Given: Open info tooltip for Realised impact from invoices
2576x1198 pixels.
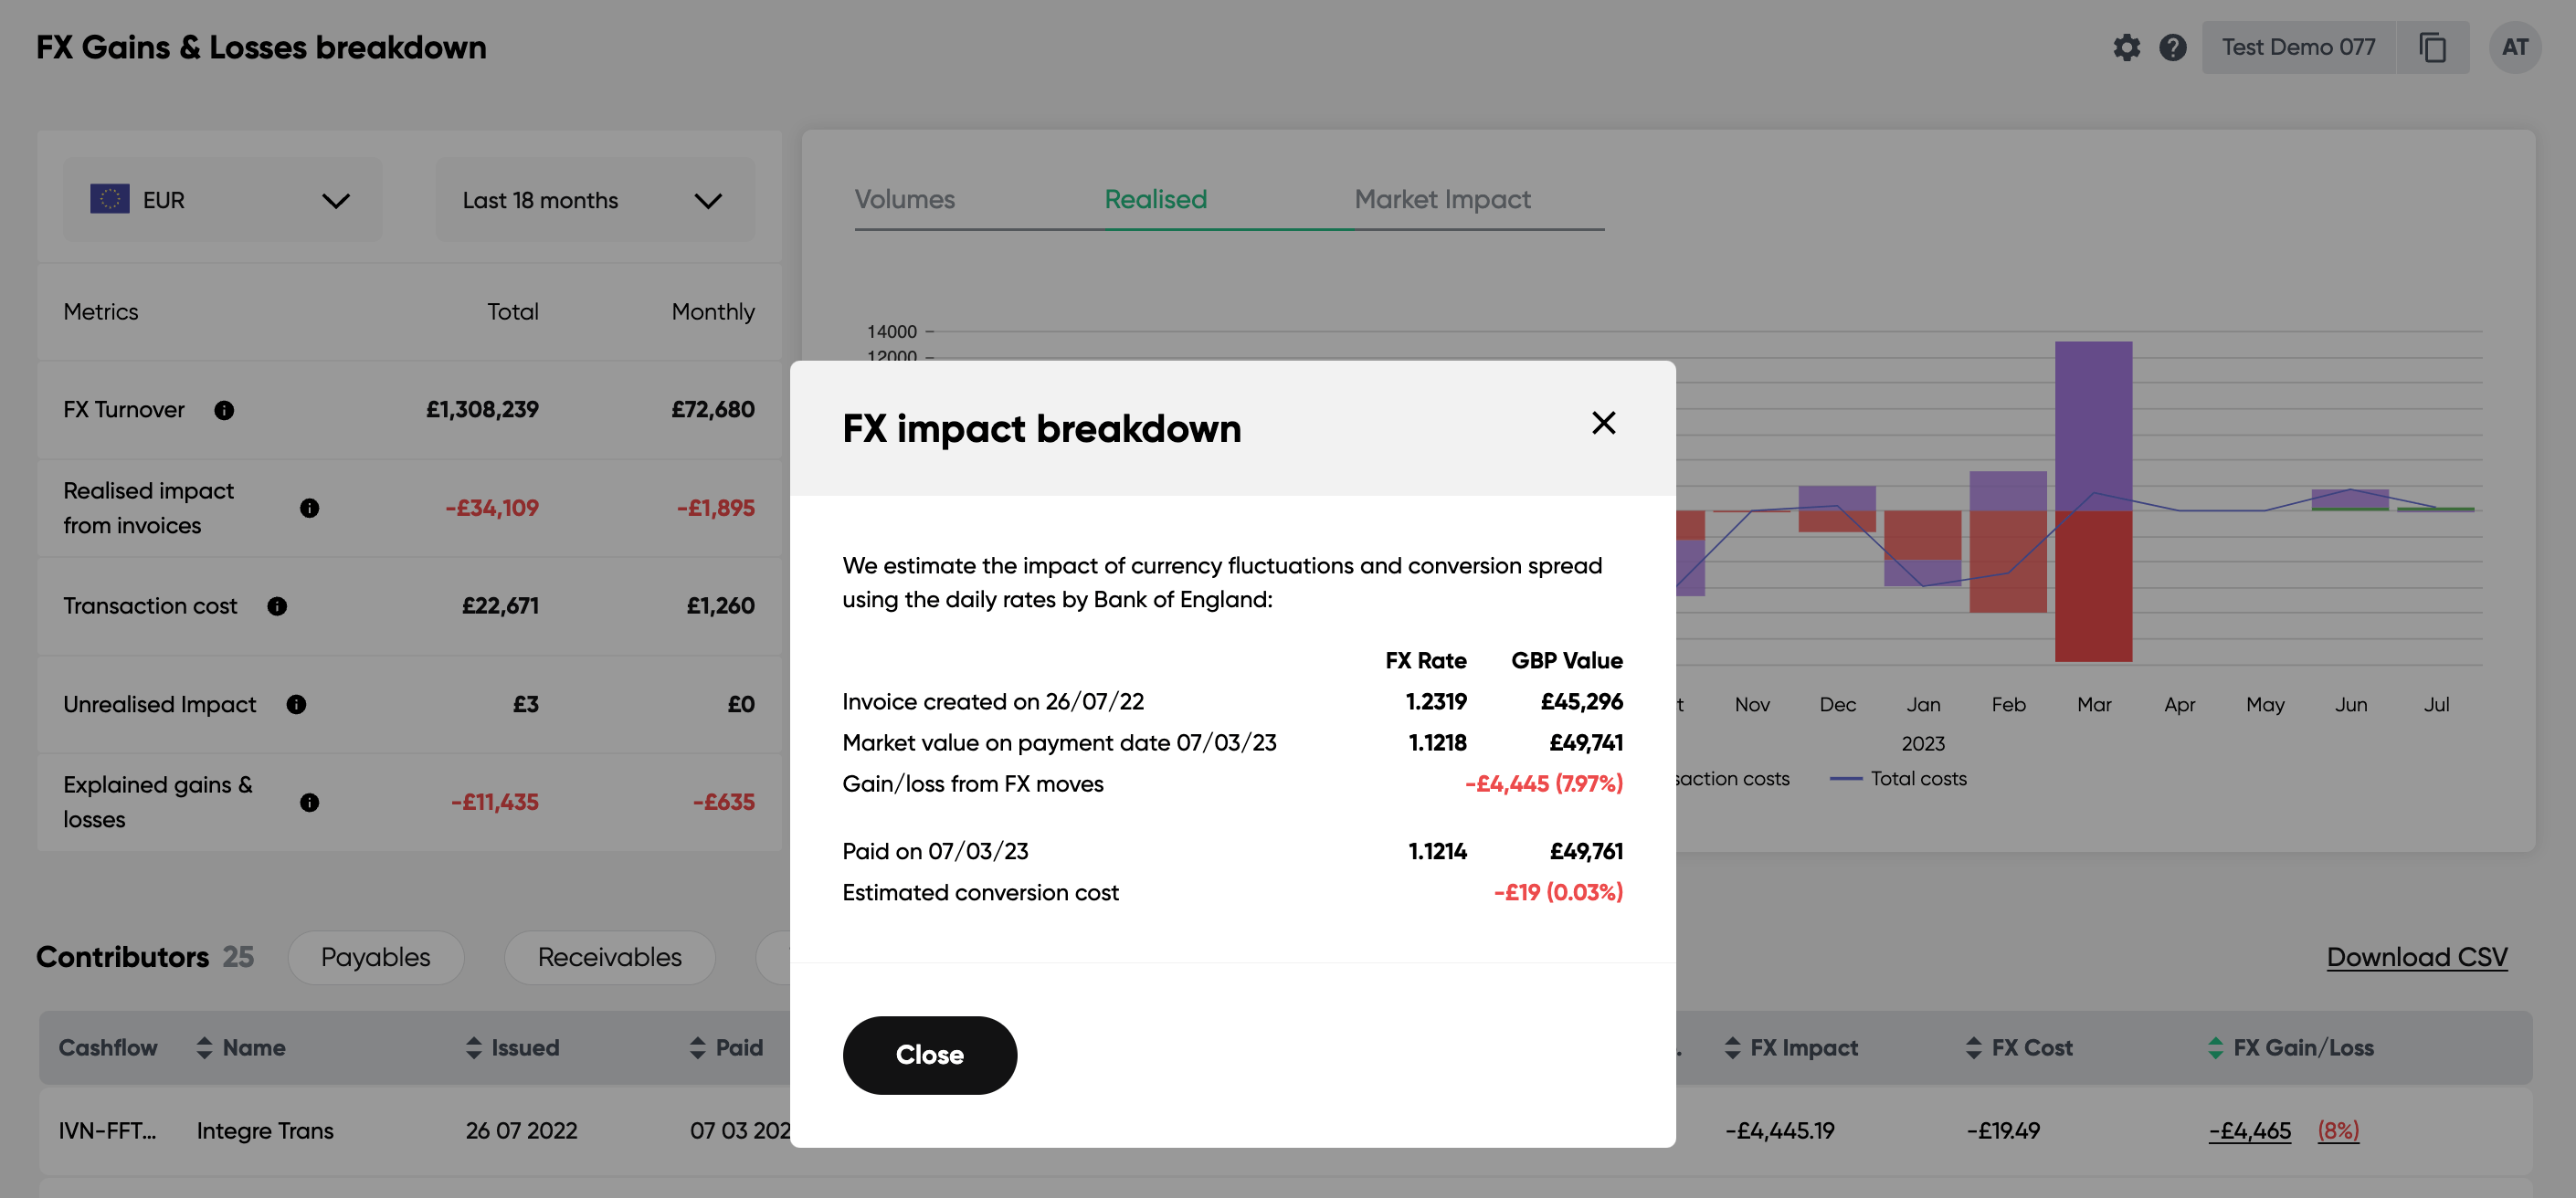Looking at the screenshot, I should click(310, 507).
